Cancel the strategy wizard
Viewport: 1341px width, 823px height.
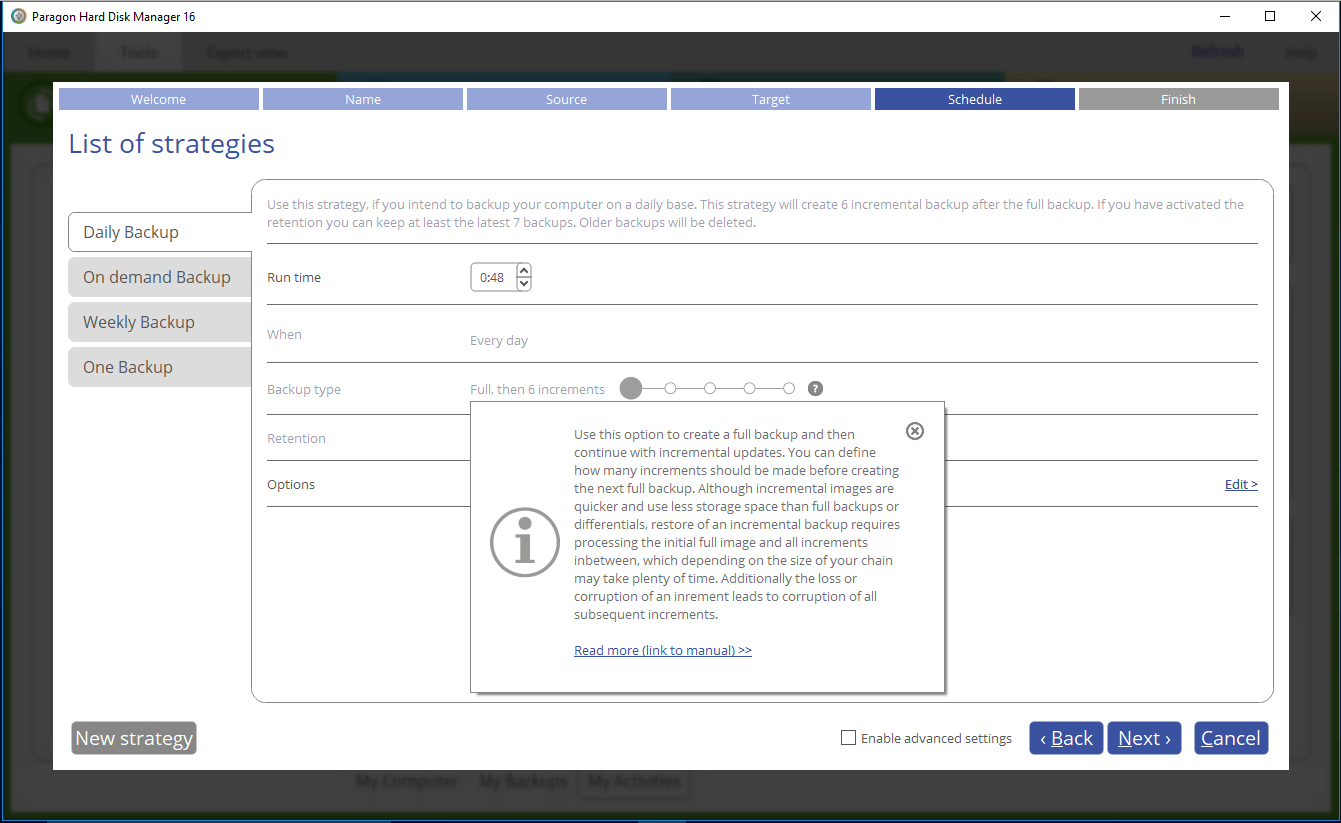point(1230,737)
